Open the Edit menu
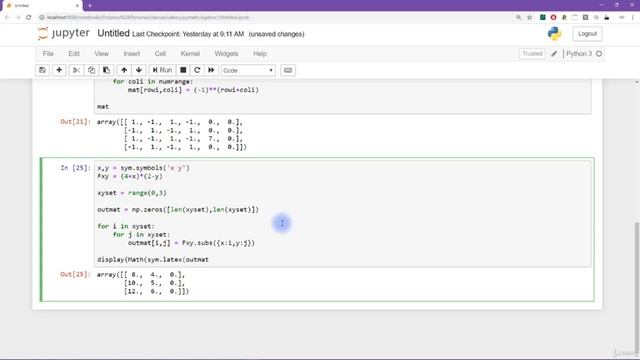Screen dimensions: 640x360 pos(74,54)
